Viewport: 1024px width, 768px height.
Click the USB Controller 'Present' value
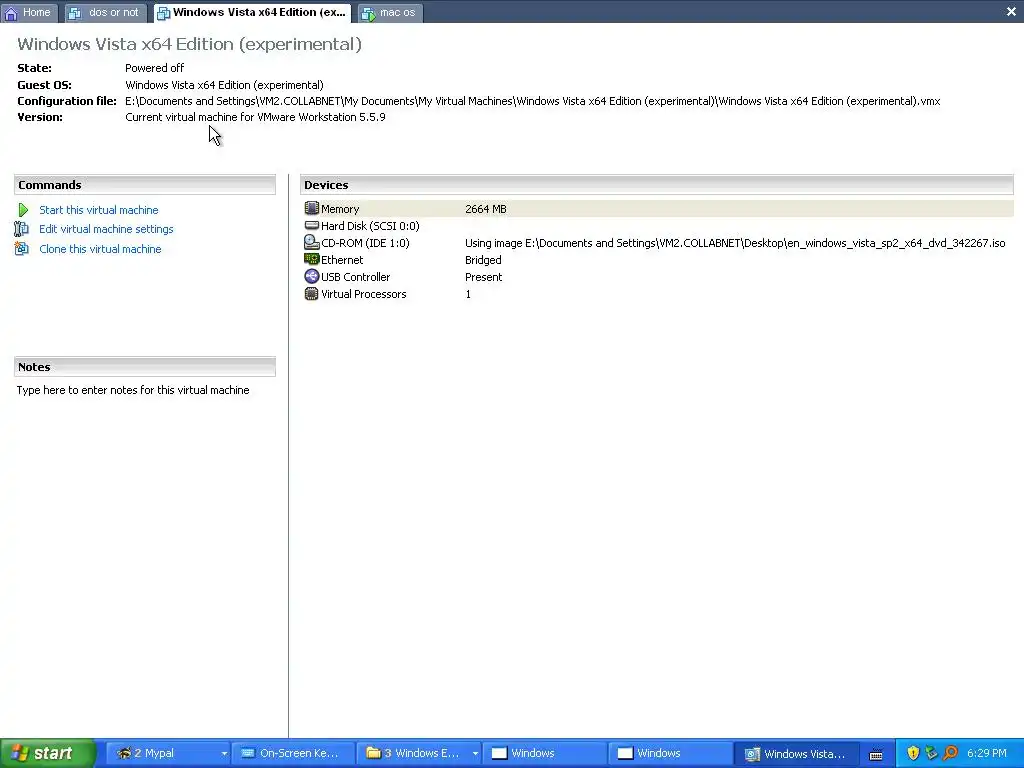click(x=483, y=277)
